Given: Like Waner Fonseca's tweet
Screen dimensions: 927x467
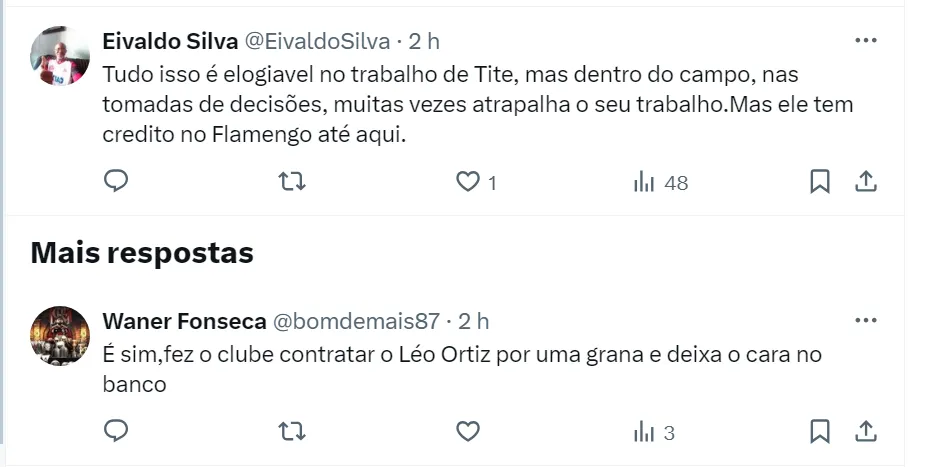Looking at the screenshot, I should pos(467,432).
